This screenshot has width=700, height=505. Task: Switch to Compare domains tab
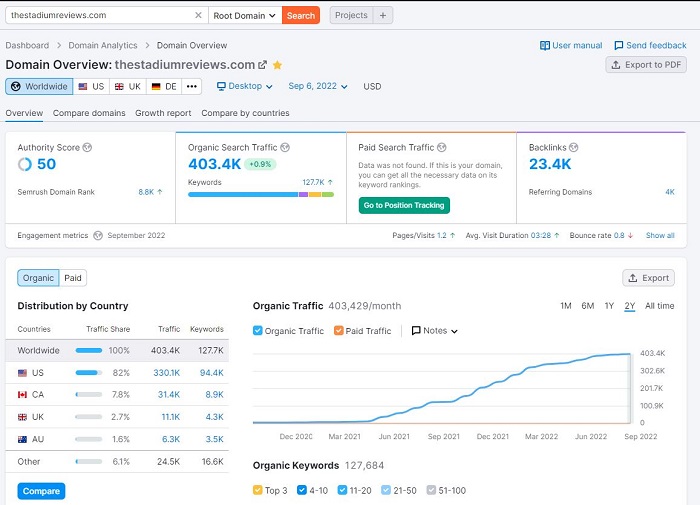coord(89,113)
